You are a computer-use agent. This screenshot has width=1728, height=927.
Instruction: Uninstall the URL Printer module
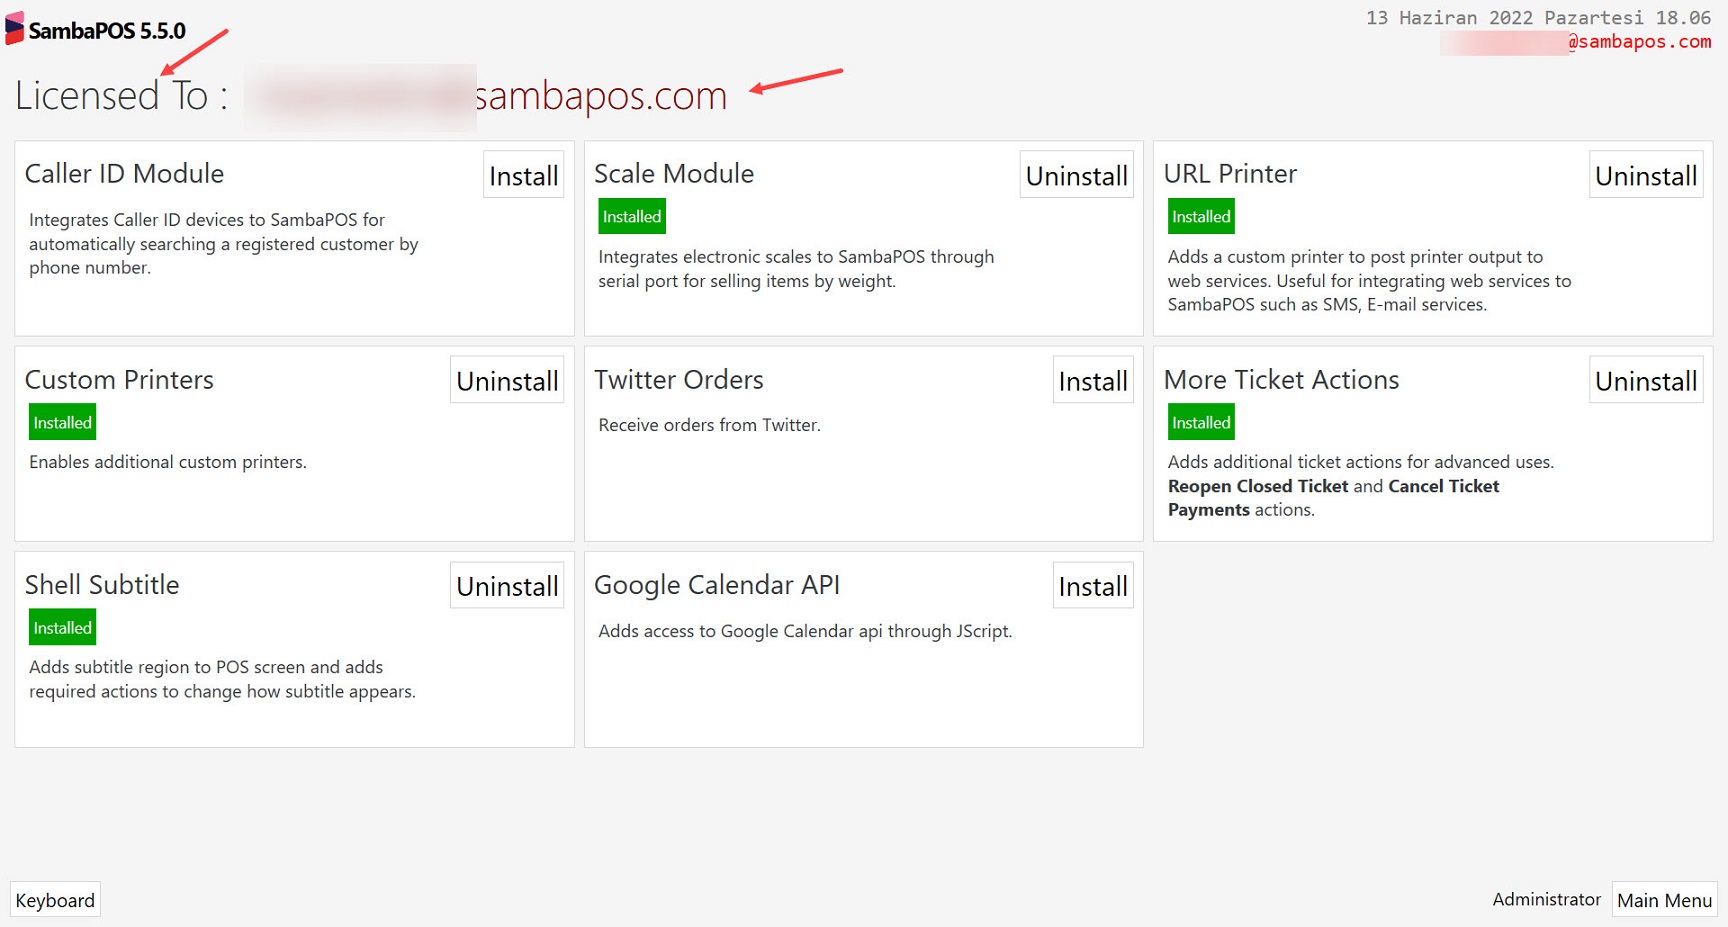(x=1646, y=175)
